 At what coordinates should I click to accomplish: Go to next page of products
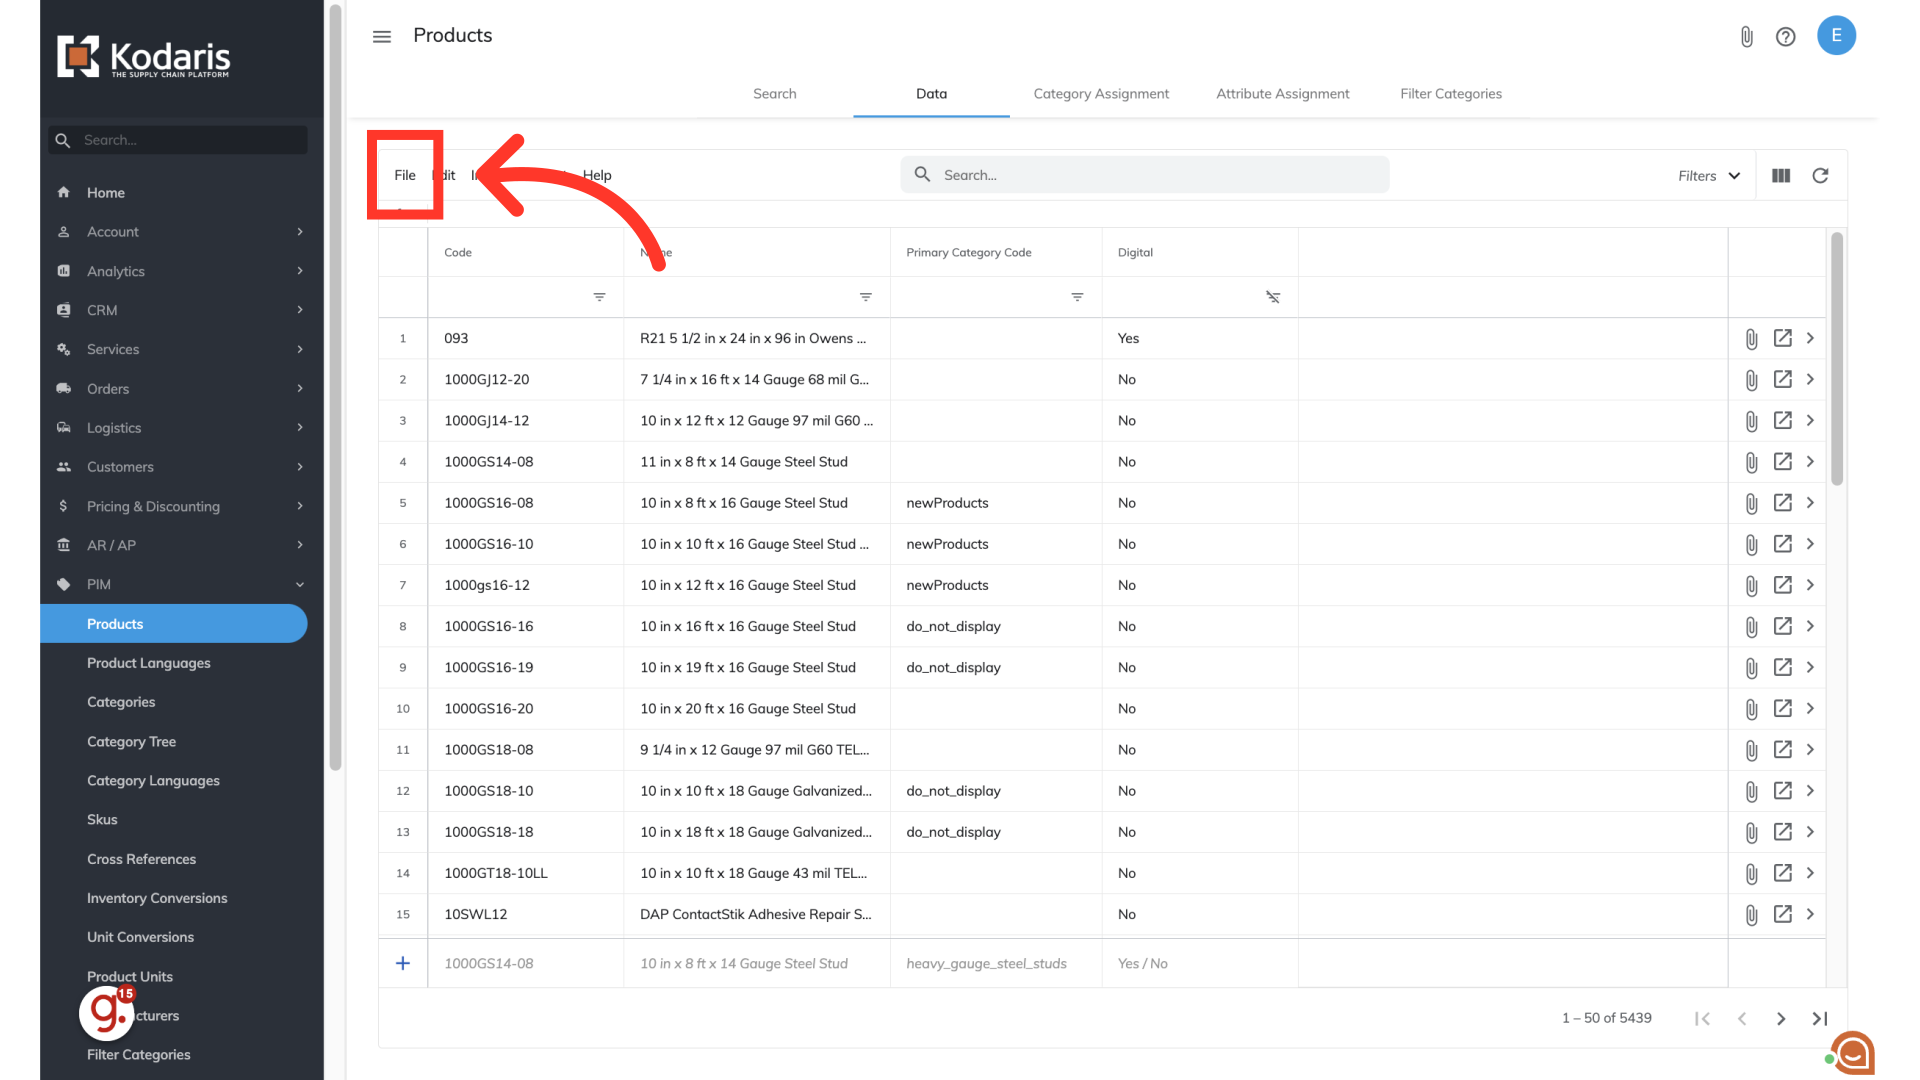click(x=1780, y=1018)
